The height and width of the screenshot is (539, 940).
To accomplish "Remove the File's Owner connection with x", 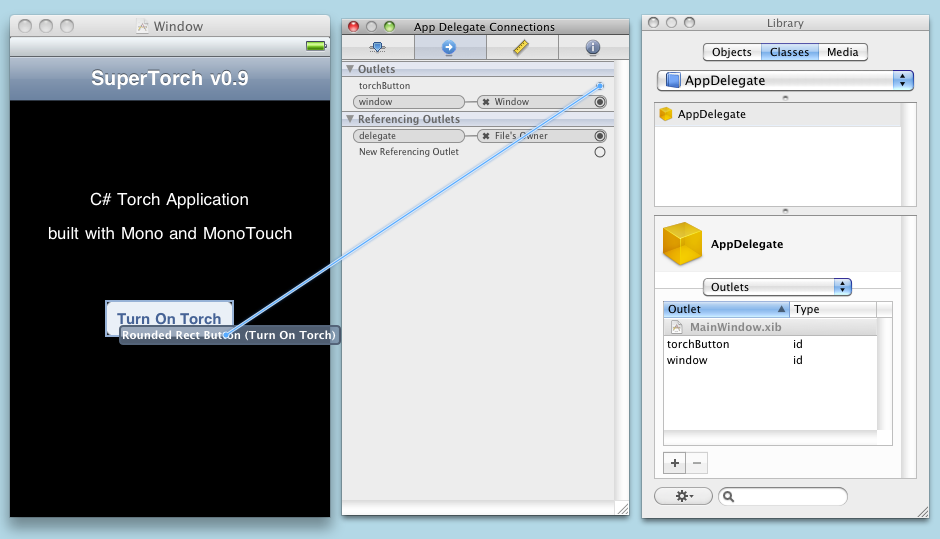I will coord(486,136).
